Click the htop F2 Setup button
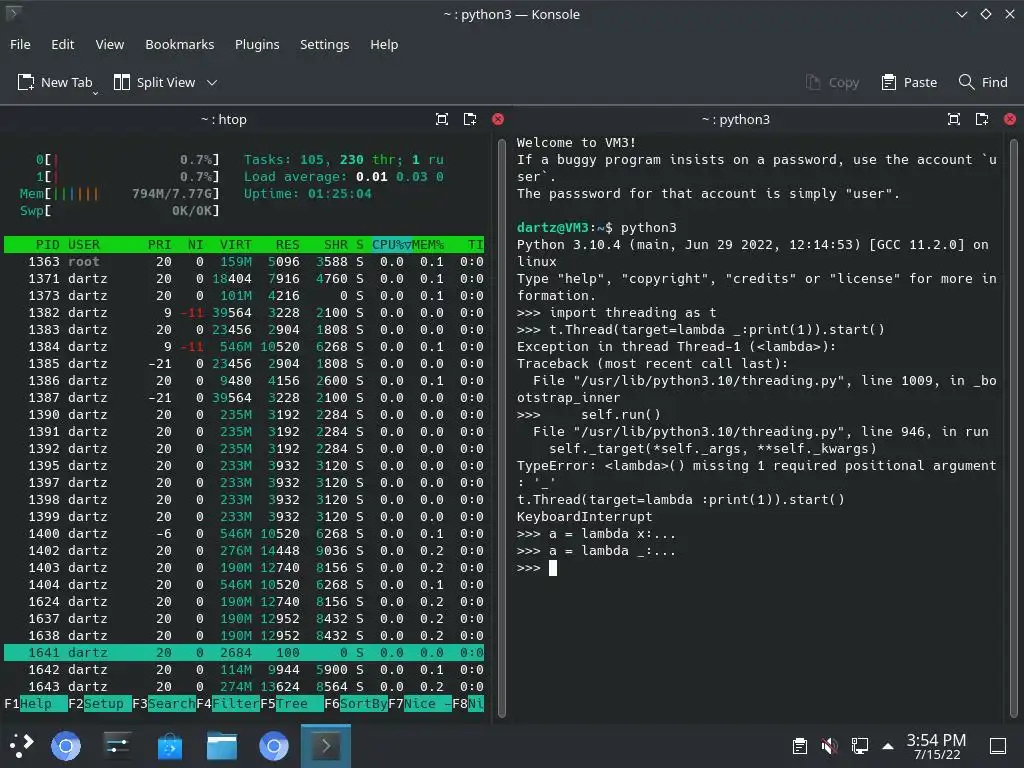1024x768 pixels. coord(100,703)
